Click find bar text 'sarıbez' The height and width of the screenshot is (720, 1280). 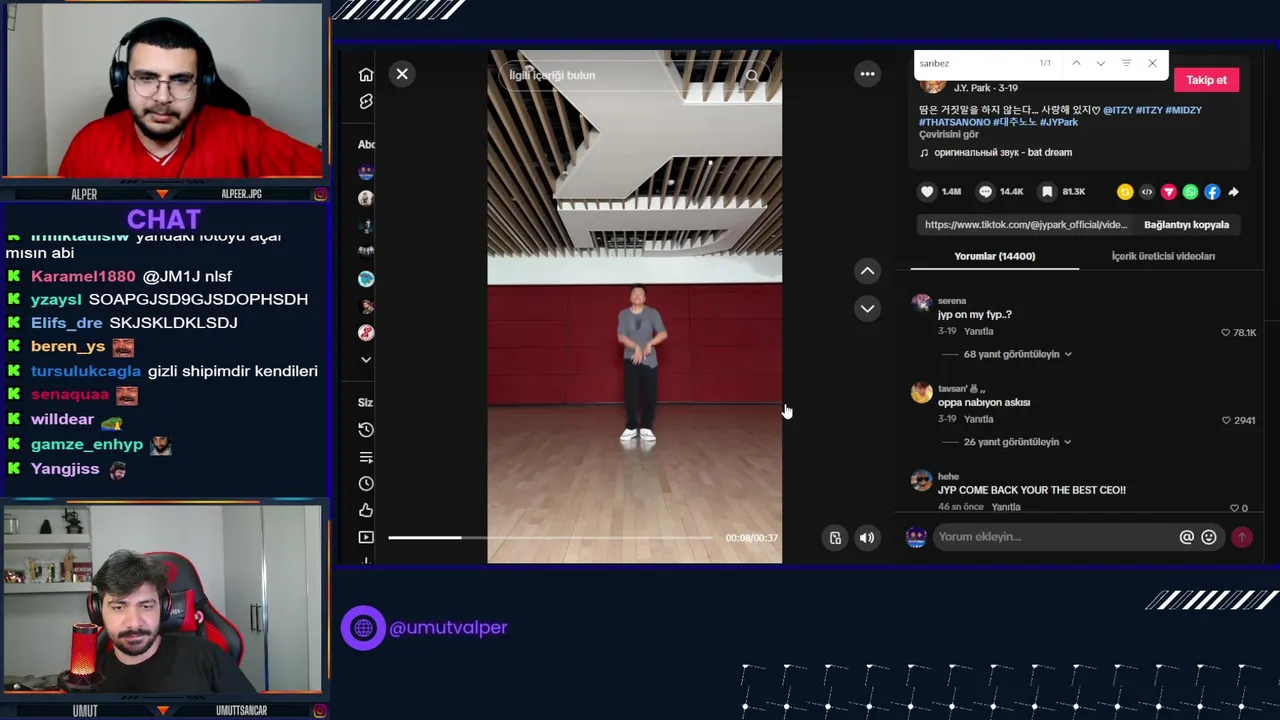(x=934, y=63)
